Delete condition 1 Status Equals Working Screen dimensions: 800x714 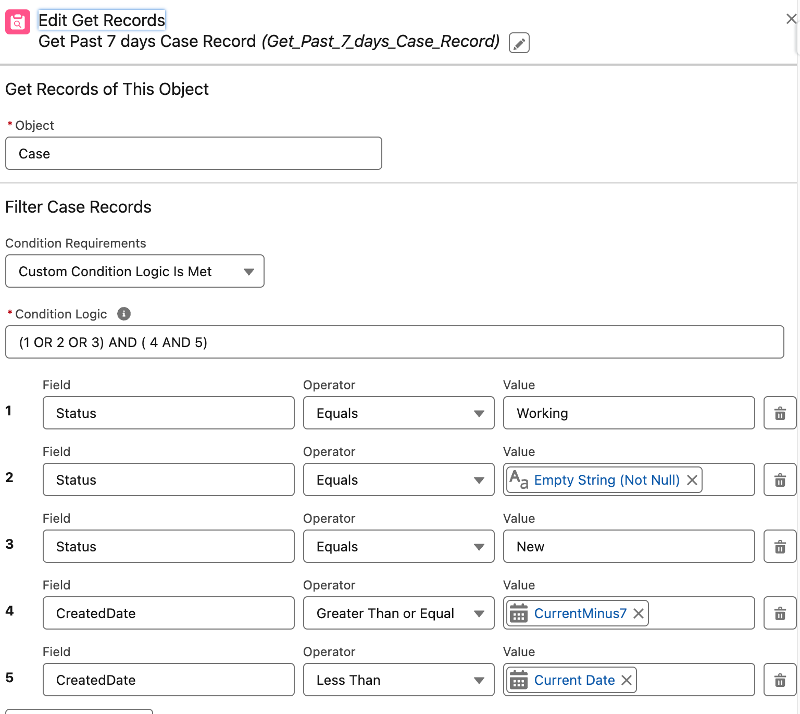[780, 413]
